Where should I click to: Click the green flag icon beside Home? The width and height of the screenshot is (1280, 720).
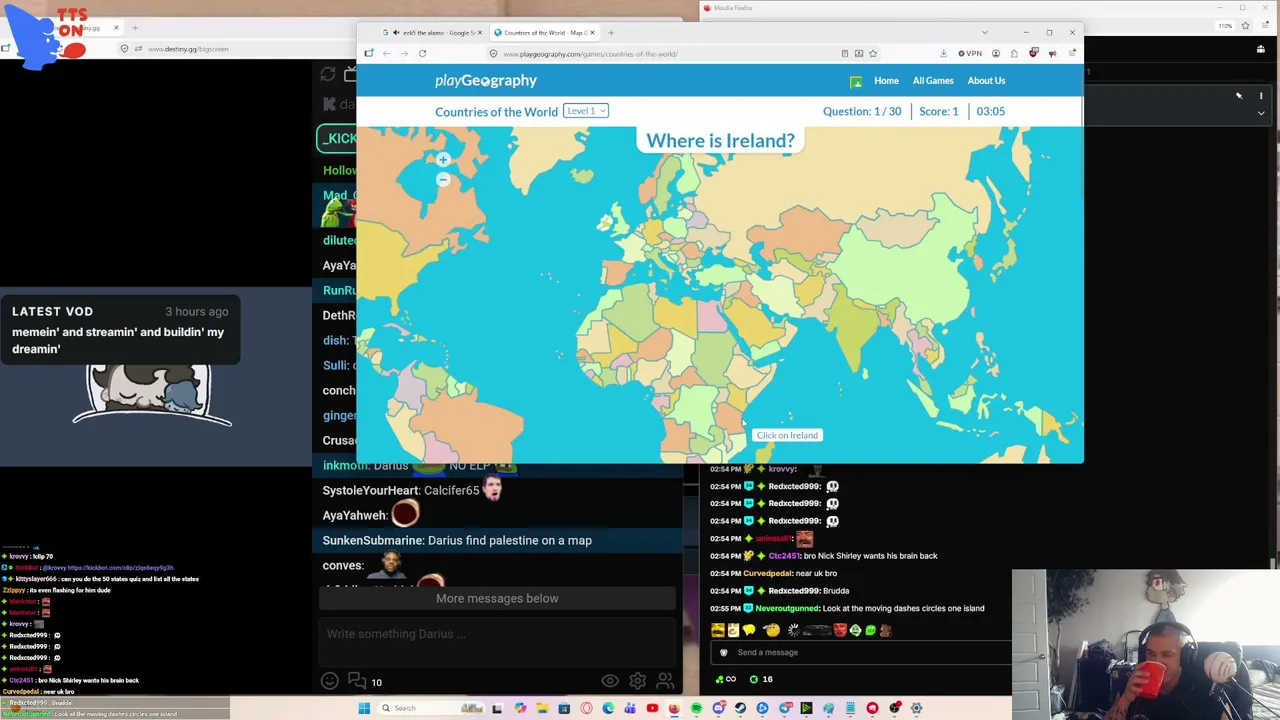pyautogui.click(x=856, y=82)
